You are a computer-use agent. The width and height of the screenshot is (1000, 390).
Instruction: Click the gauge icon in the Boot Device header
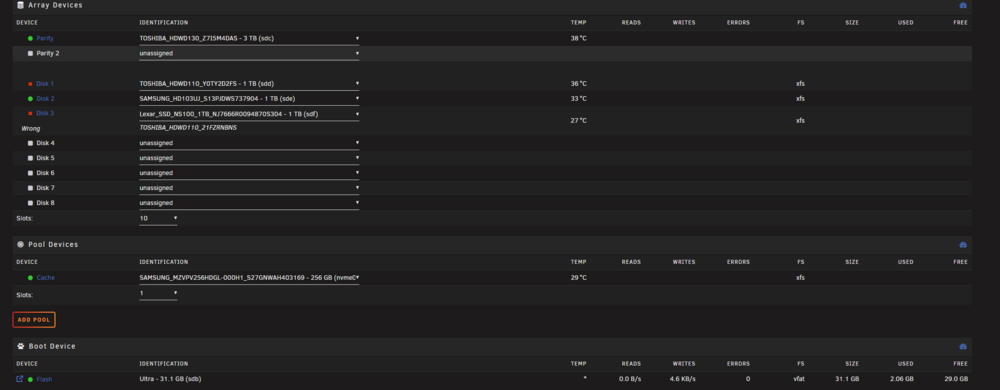click(x=963, y=347)
